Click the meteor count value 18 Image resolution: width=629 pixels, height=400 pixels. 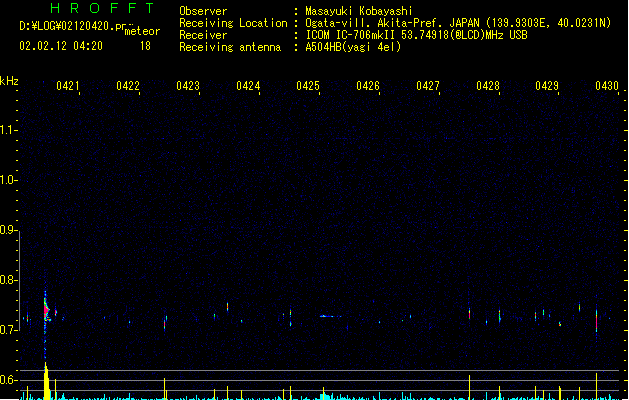(x=145, y=46)
